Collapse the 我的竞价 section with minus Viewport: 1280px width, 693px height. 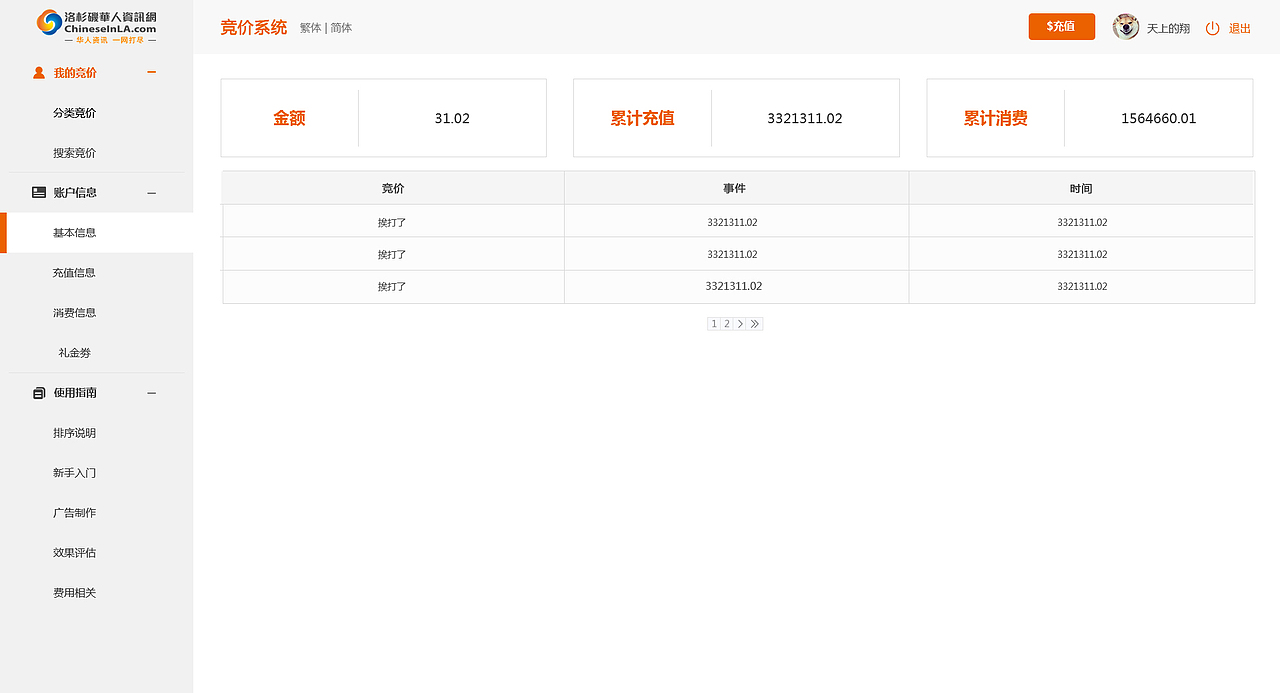click(x=152, y=72)
